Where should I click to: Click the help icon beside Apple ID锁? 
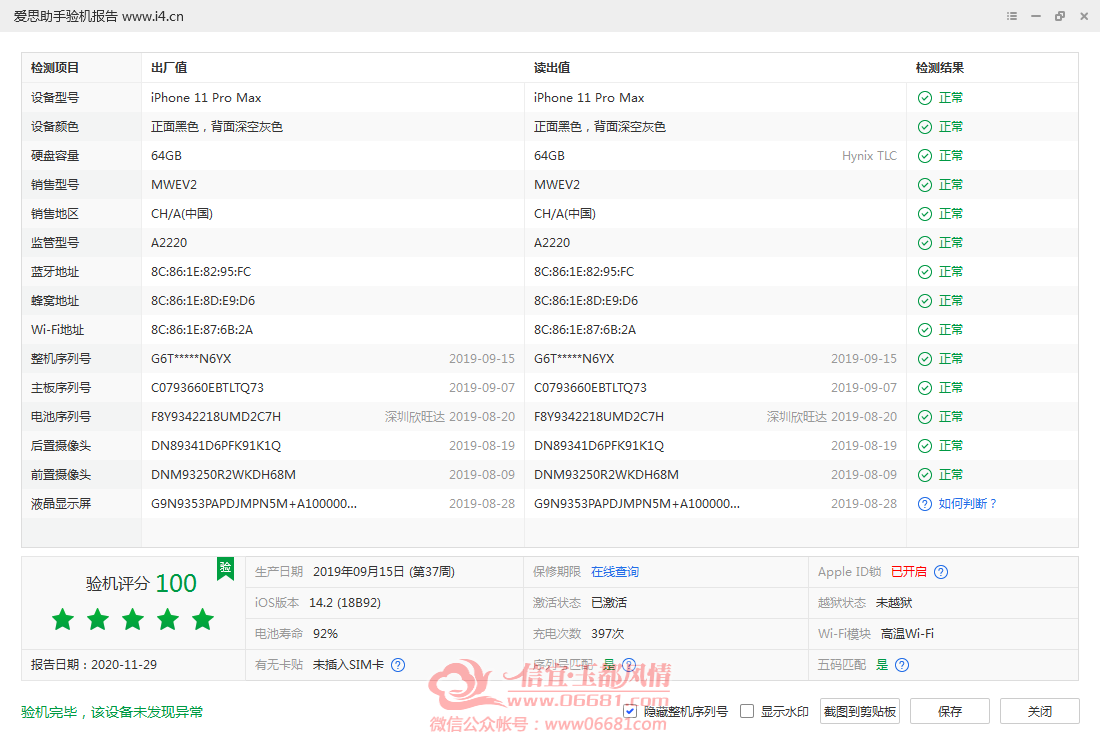click(x=941, y=572)
